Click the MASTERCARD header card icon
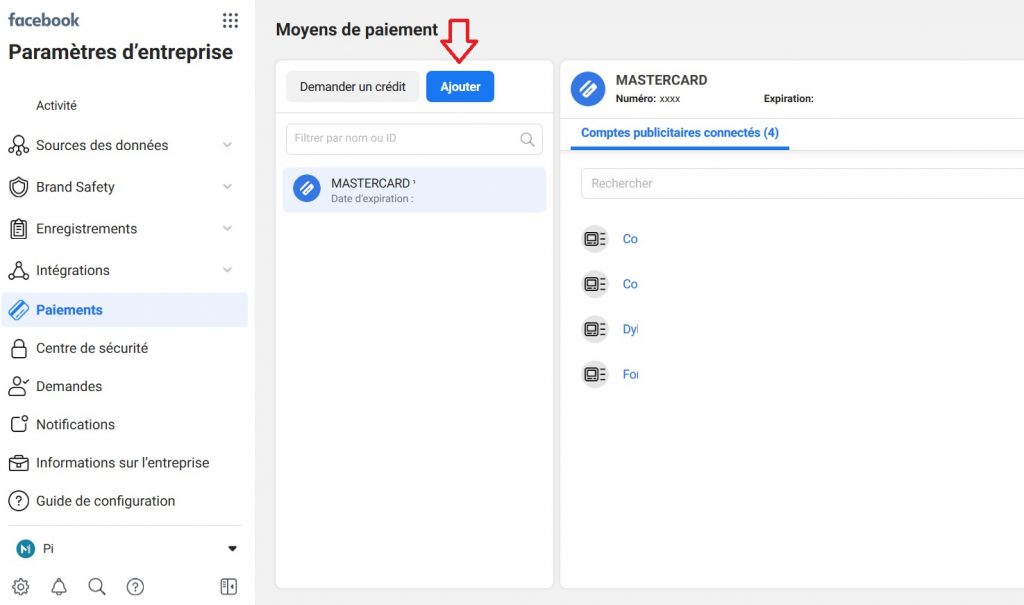1024x605 pixels. 588,88
